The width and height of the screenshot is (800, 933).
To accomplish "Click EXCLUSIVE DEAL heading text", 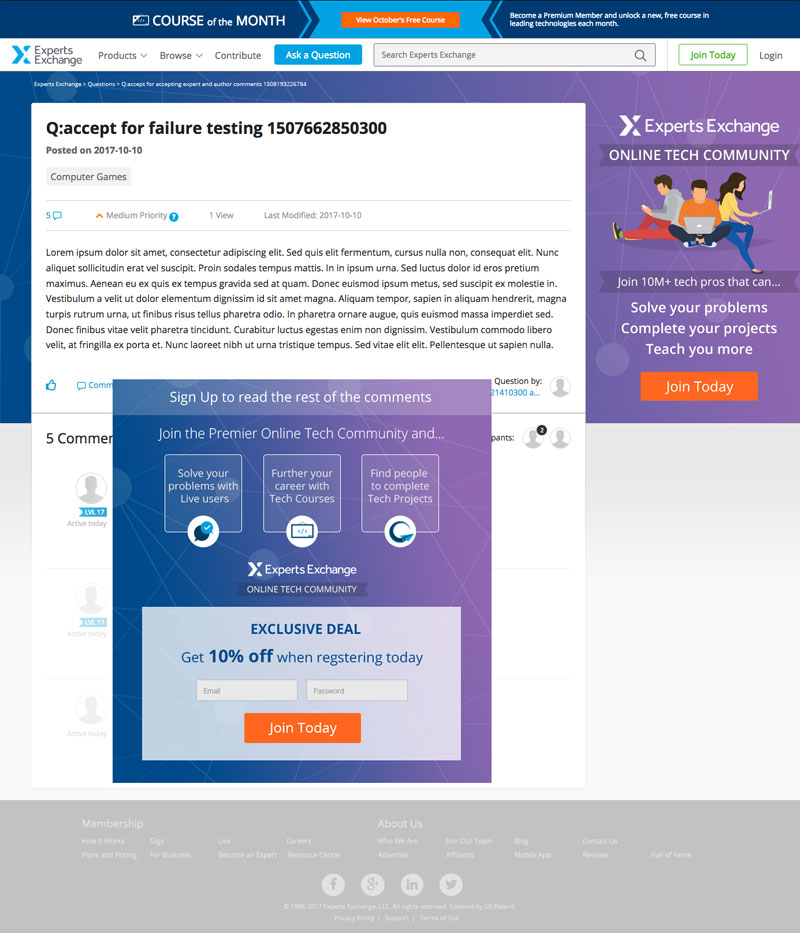I will tap(305, 629).
